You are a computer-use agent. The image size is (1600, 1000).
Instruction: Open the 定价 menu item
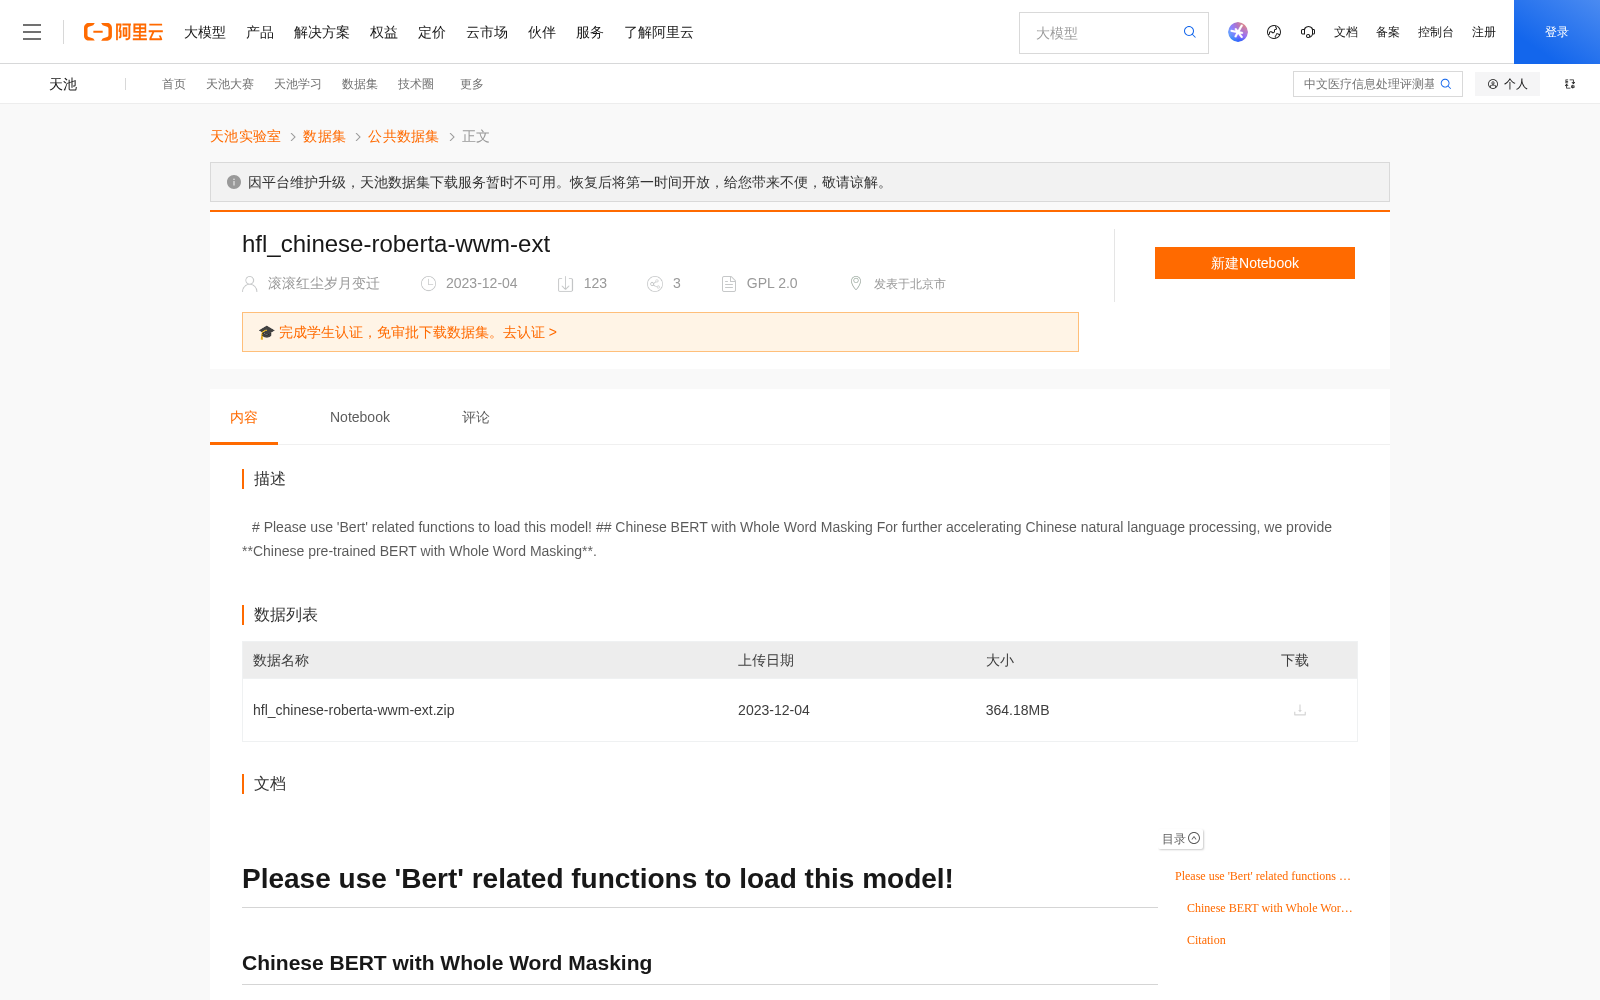coord(432,32)
